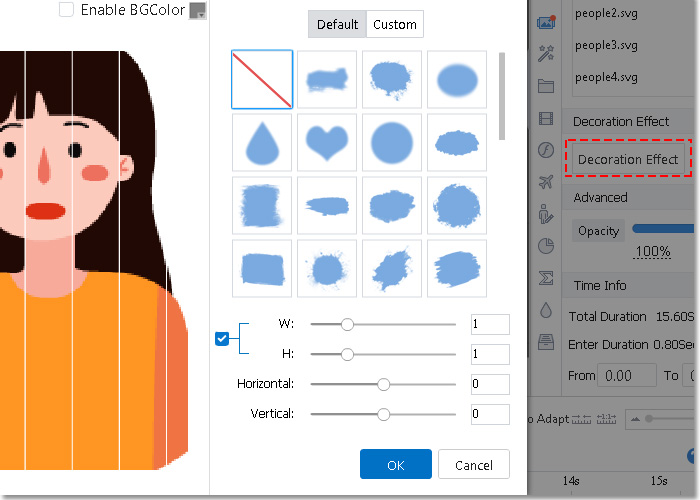Select the wide brush blob mask in third row
Image resolution: width=700 pixels, height=500 pixels.
point(392,205)
